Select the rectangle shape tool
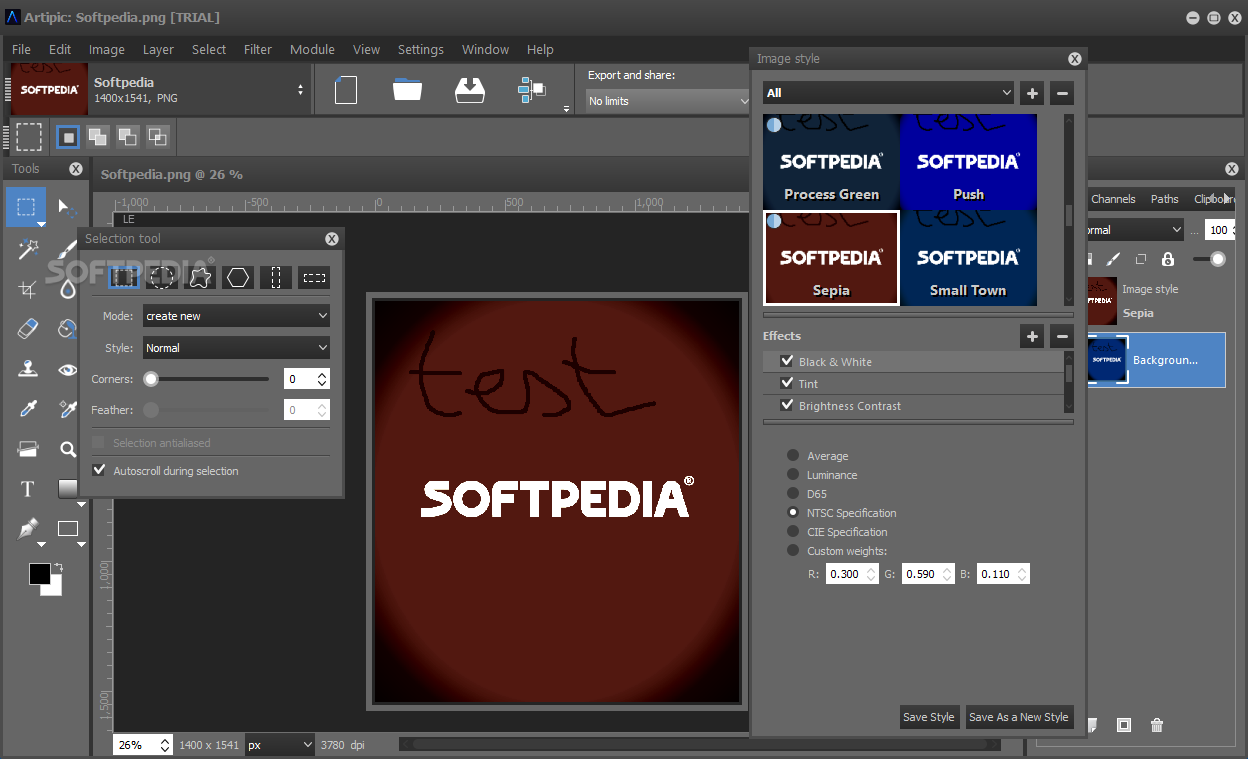 click(68, 529)
